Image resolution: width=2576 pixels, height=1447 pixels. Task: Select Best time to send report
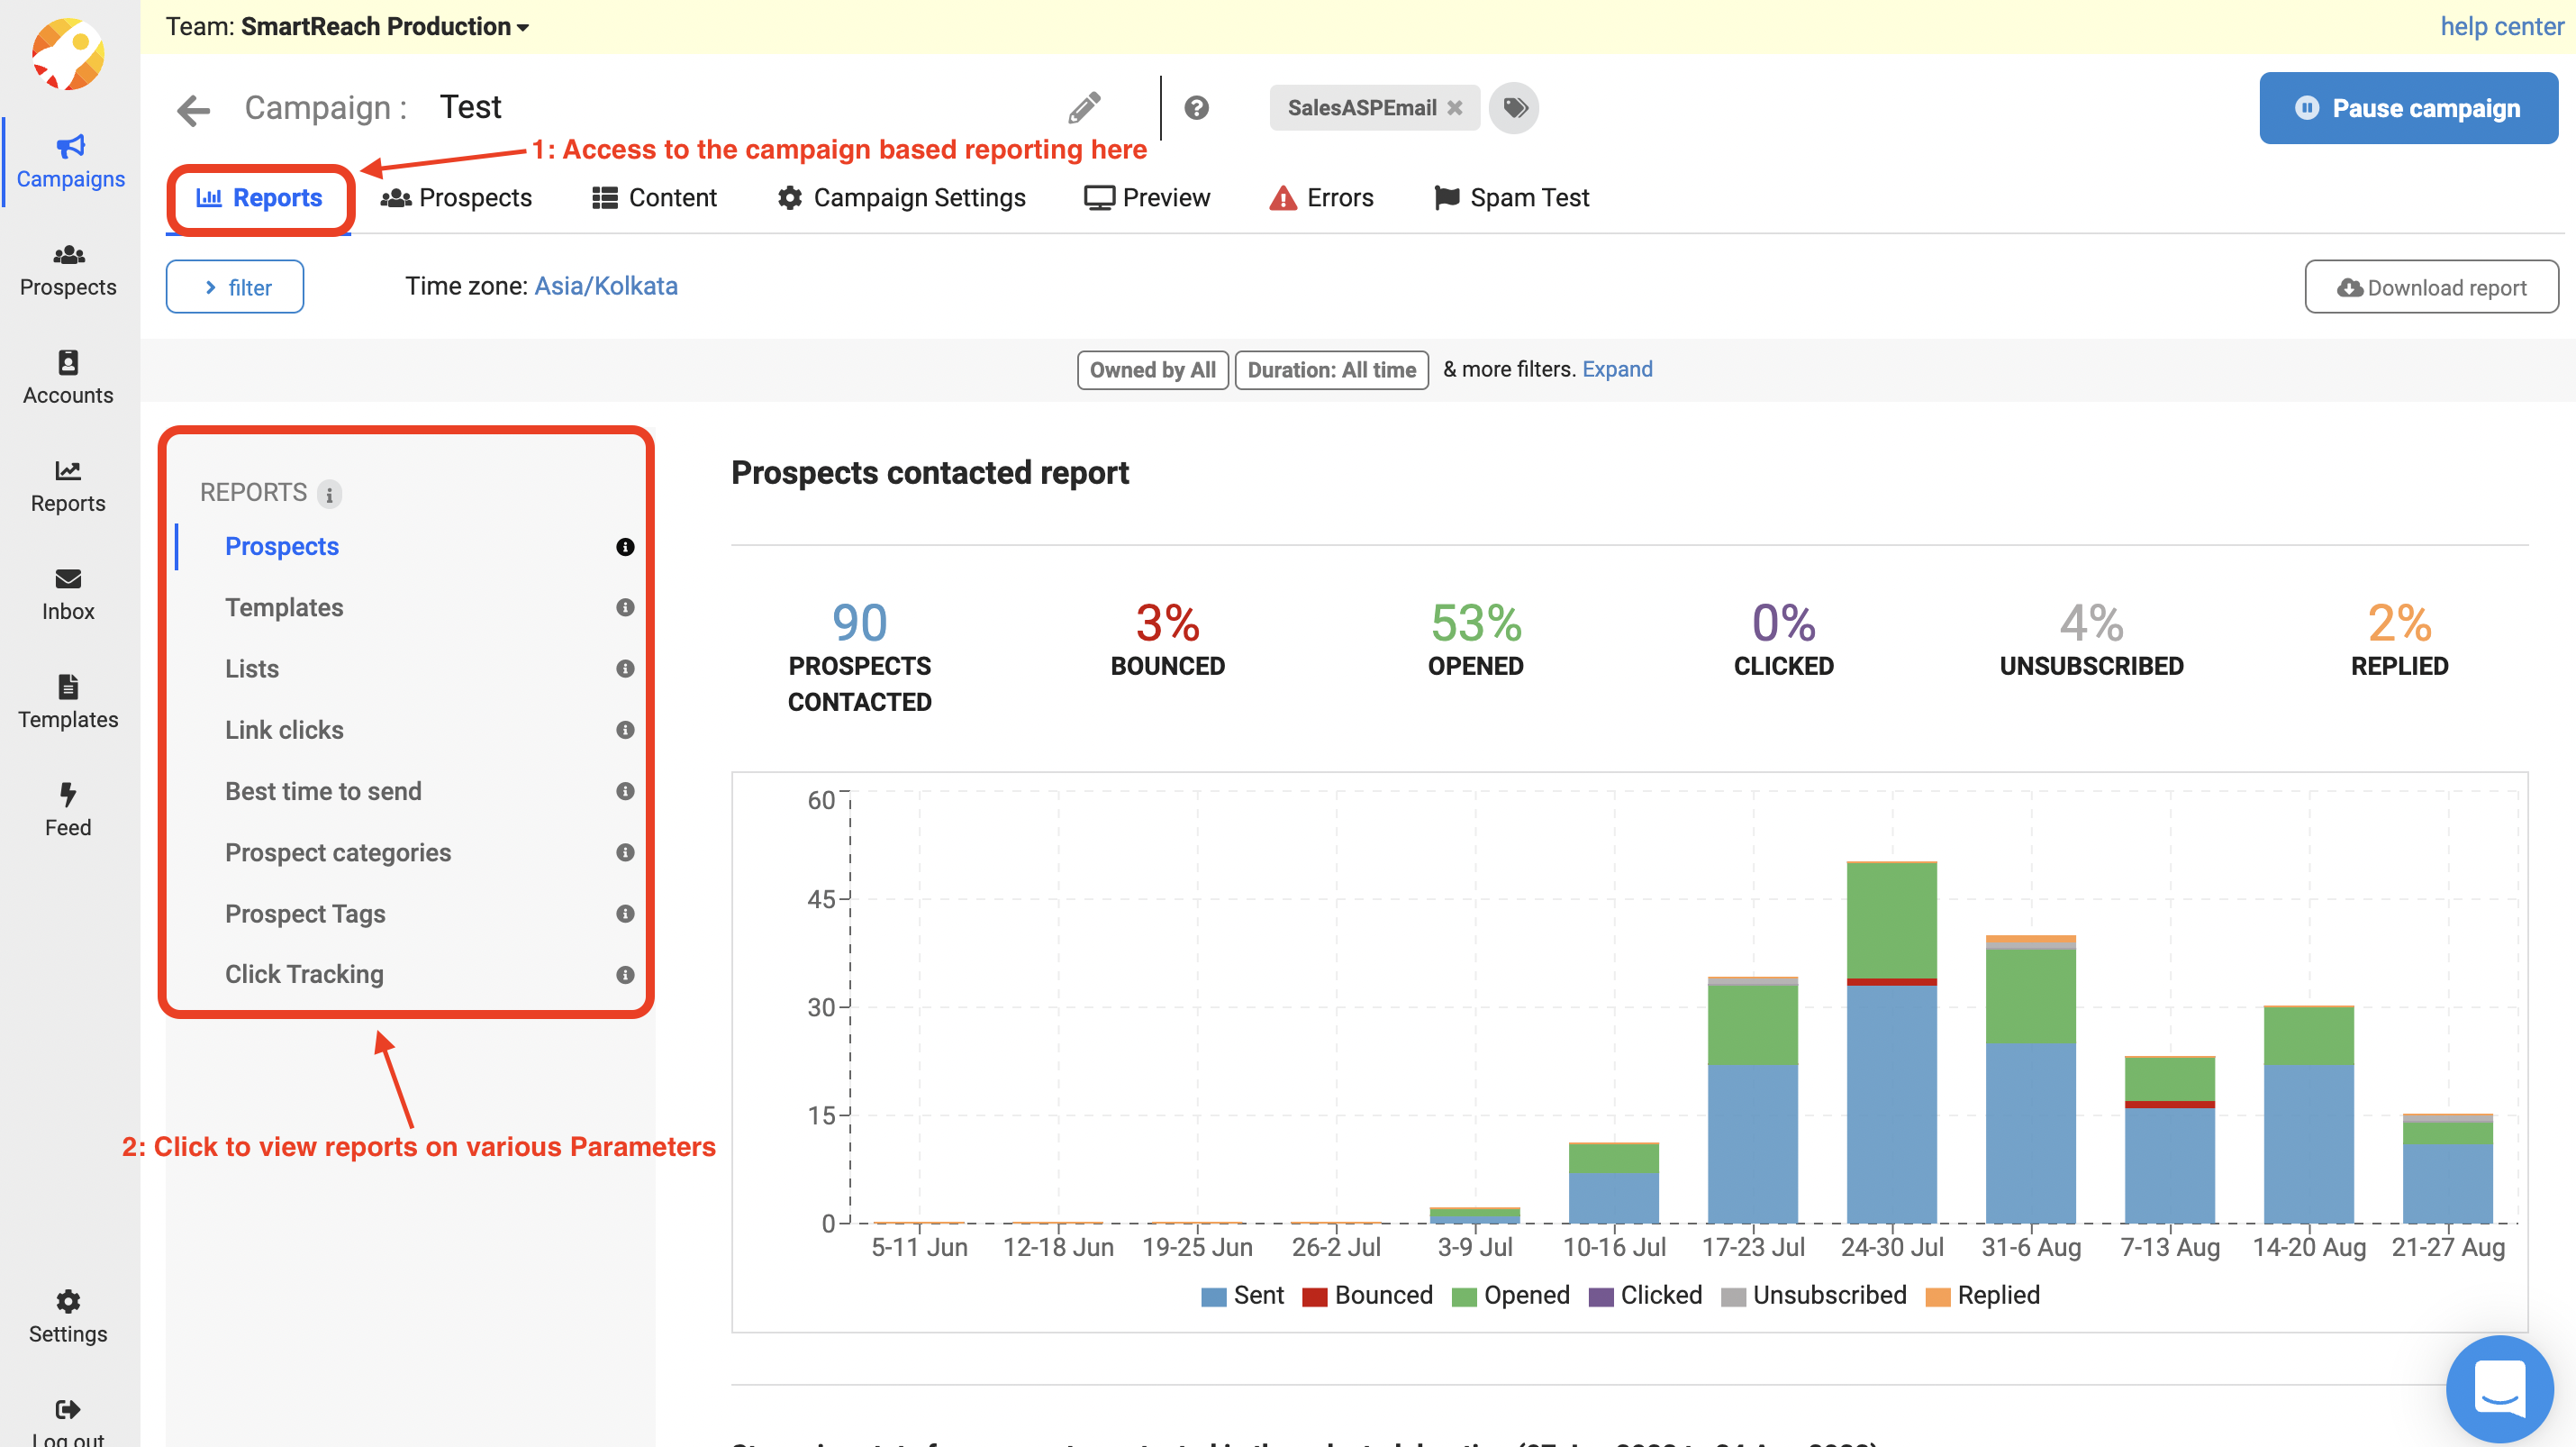[323, 791]
